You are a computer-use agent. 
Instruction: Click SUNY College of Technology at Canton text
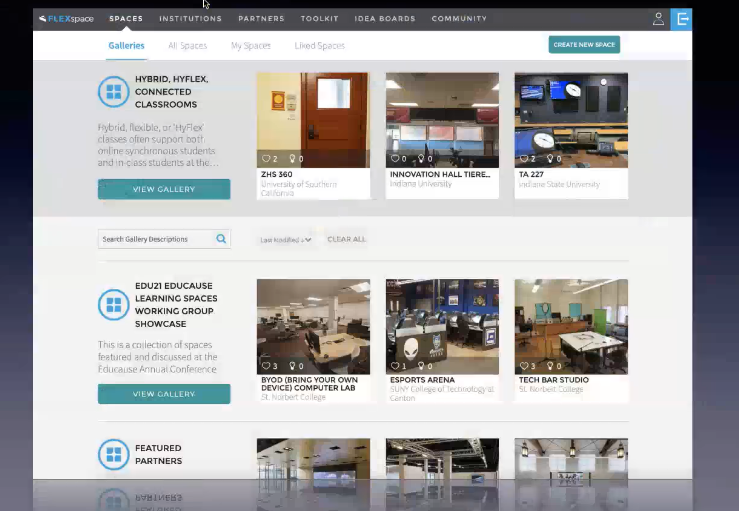[442, 394]
